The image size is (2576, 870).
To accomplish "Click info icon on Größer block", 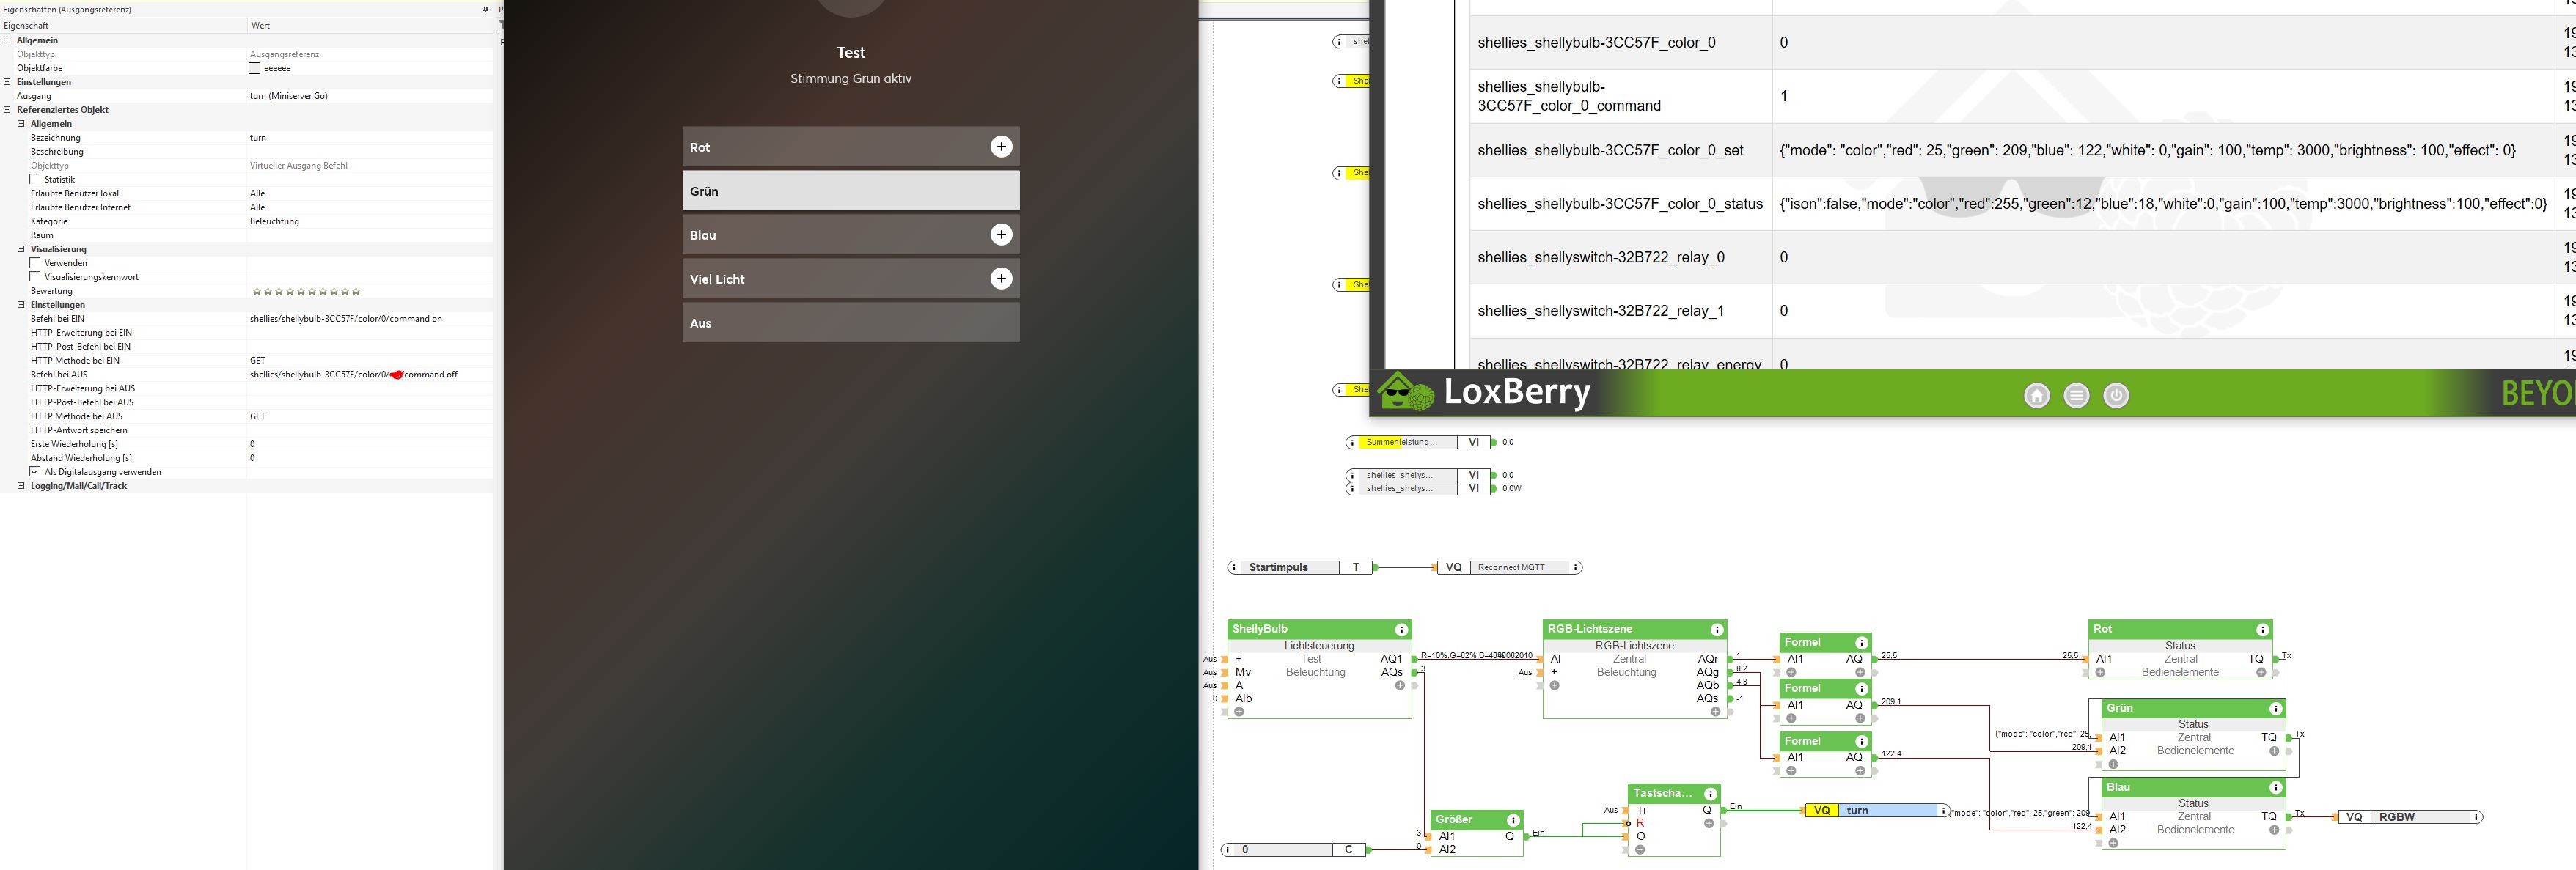I will [x=1513, y=820].
